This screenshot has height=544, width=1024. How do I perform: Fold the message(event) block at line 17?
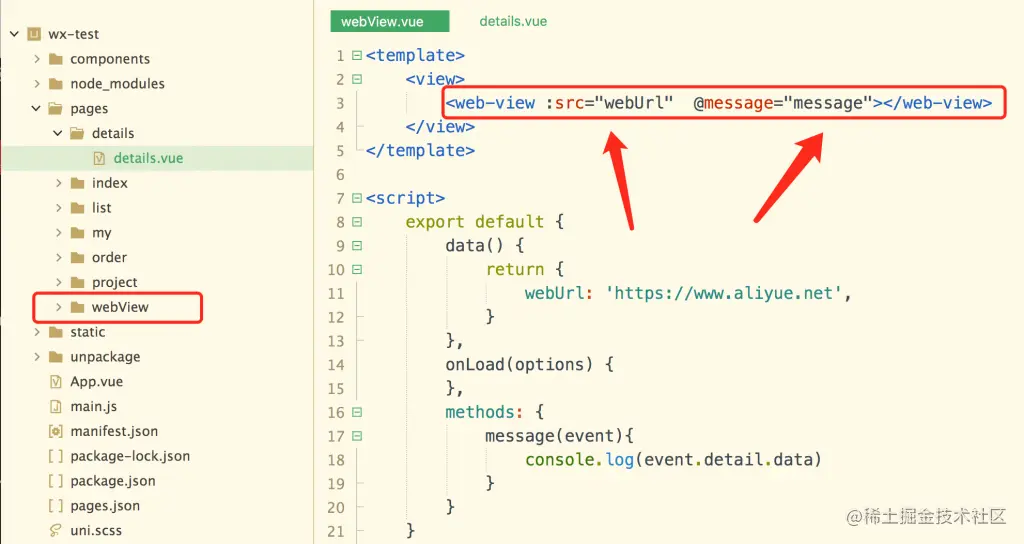pos(357,436)
